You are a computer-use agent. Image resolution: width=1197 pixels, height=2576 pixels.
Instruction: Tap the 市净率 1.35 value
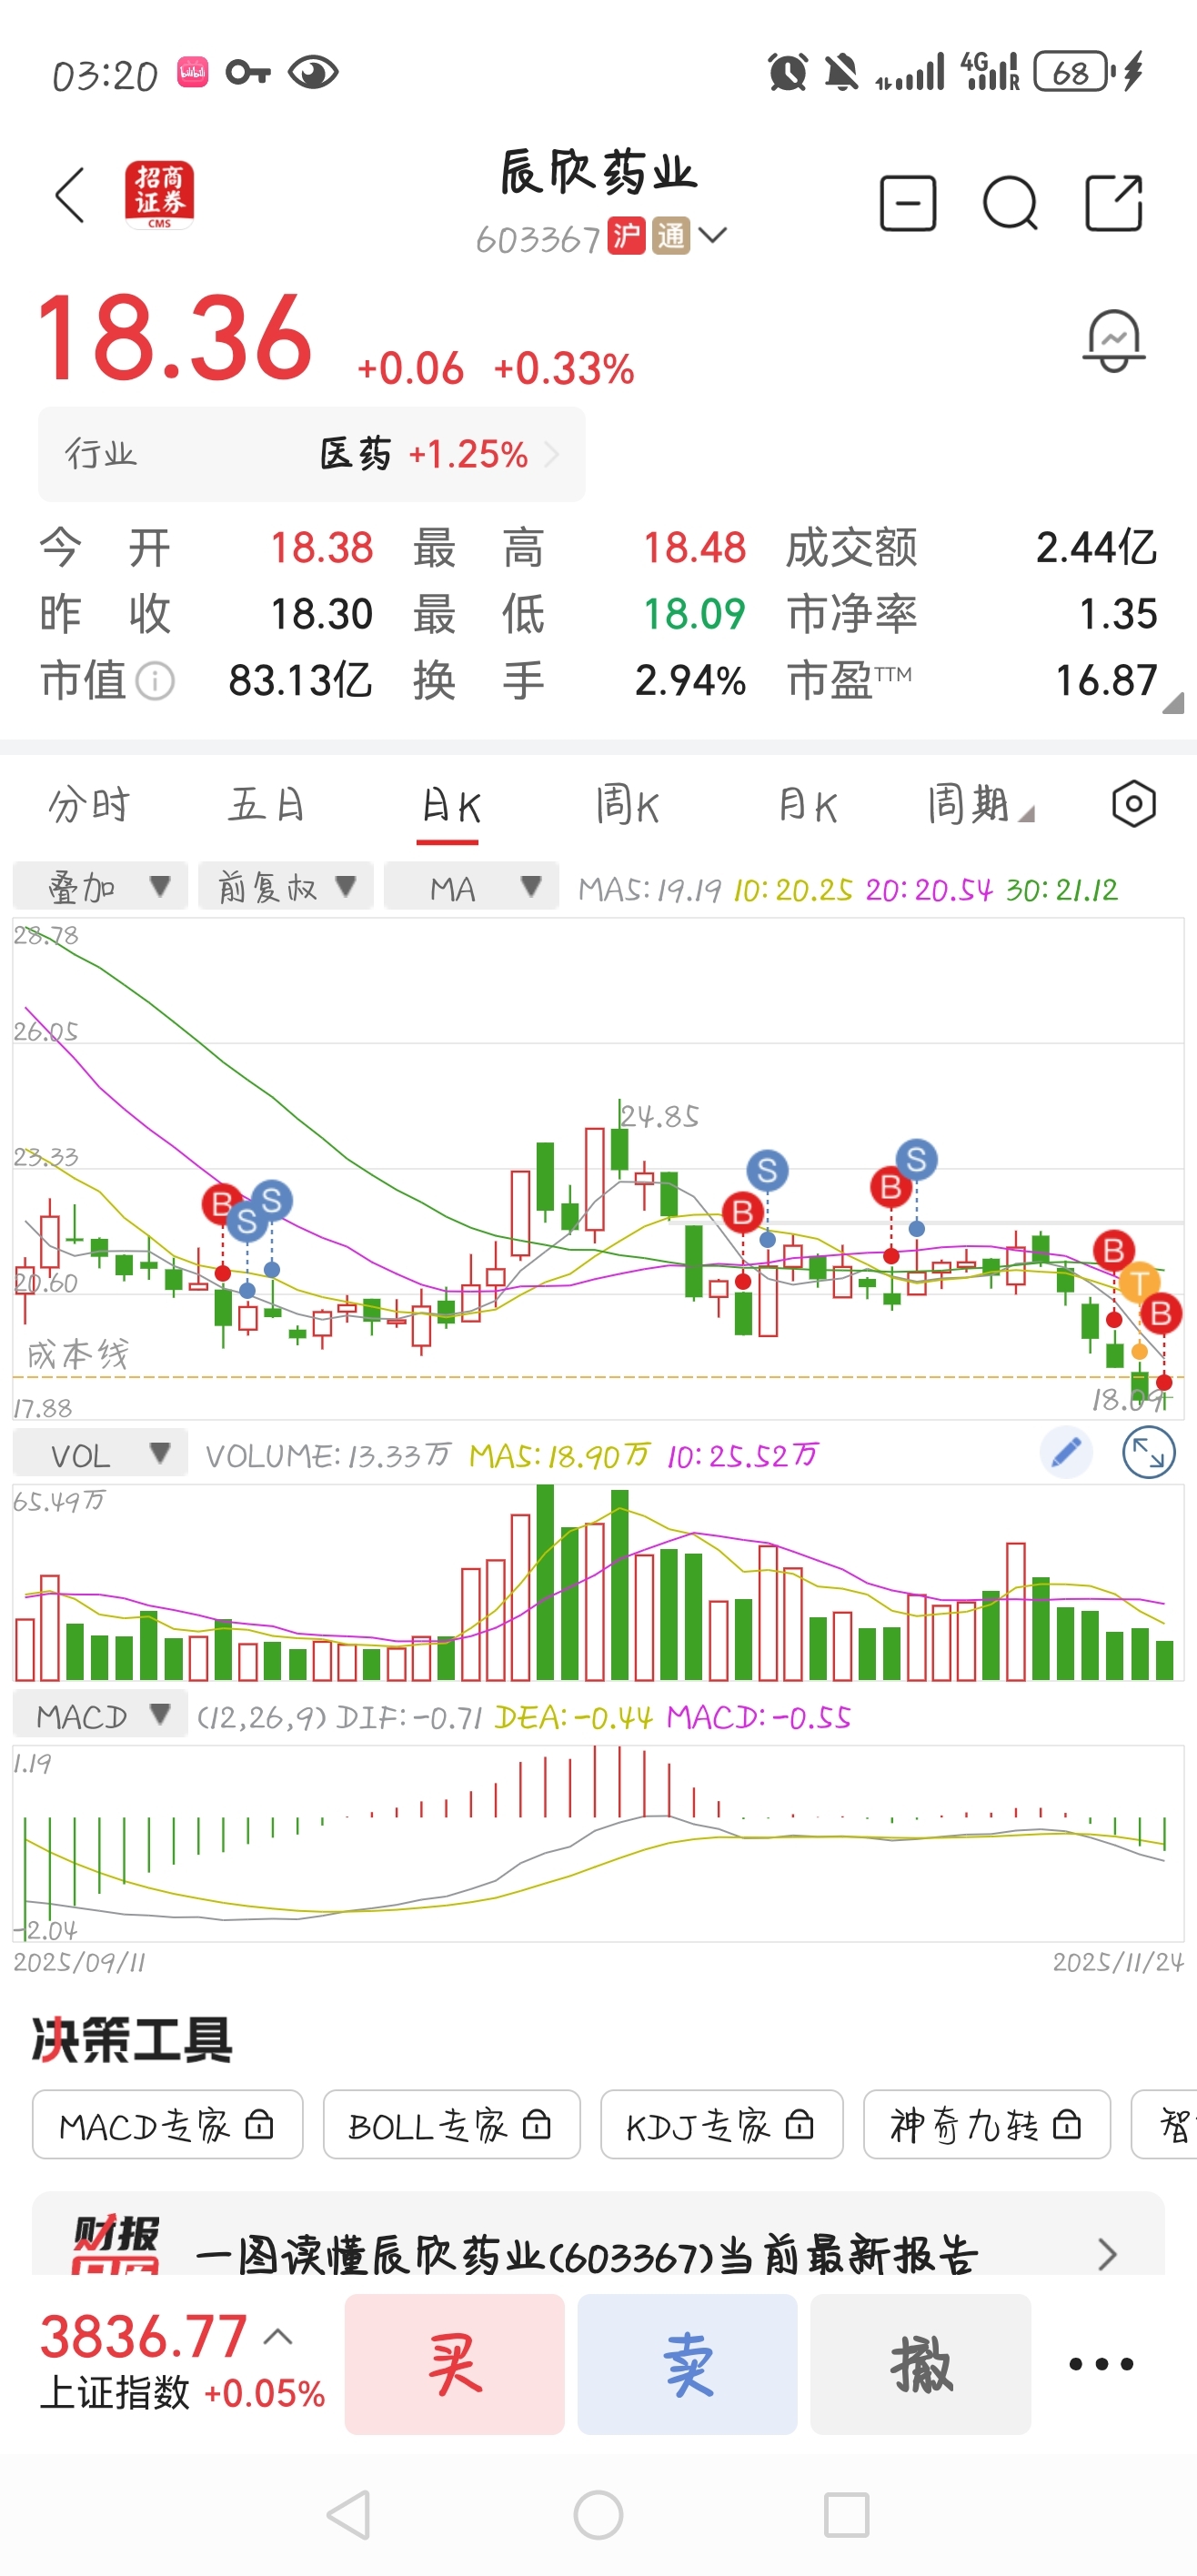(x=1117, y=614)
